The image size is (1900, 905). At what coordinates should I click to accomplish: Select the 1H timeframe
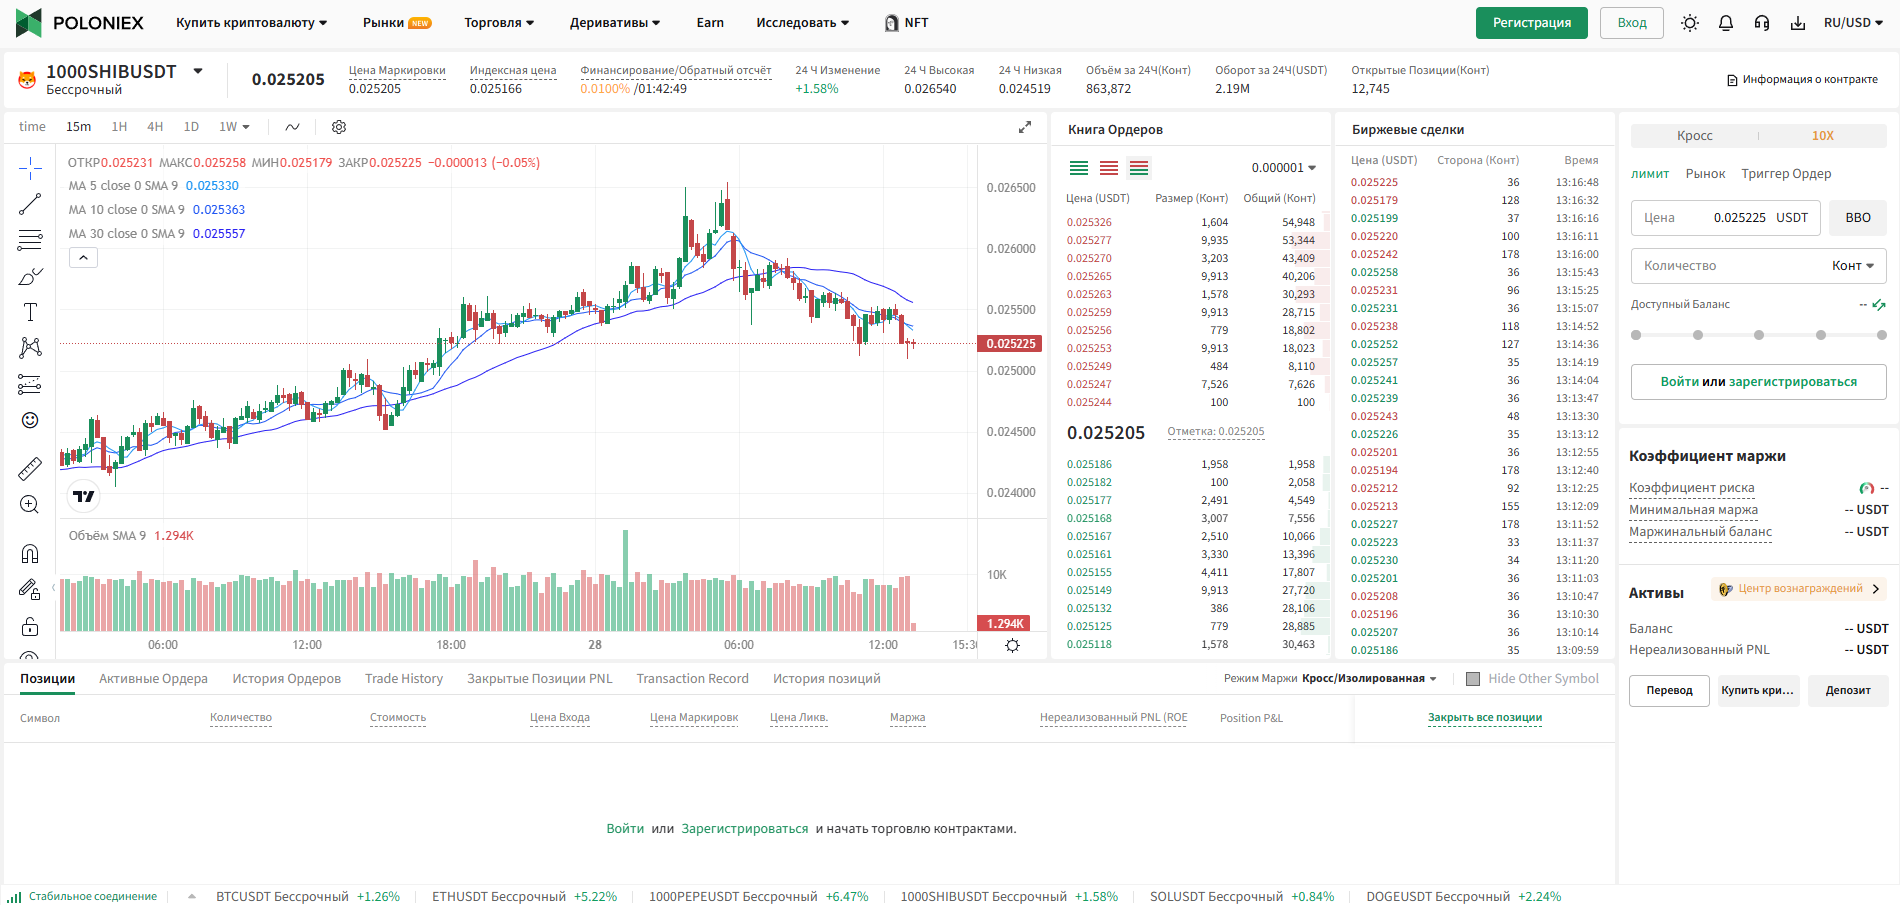pyautogui.click(x=119, y=127)
